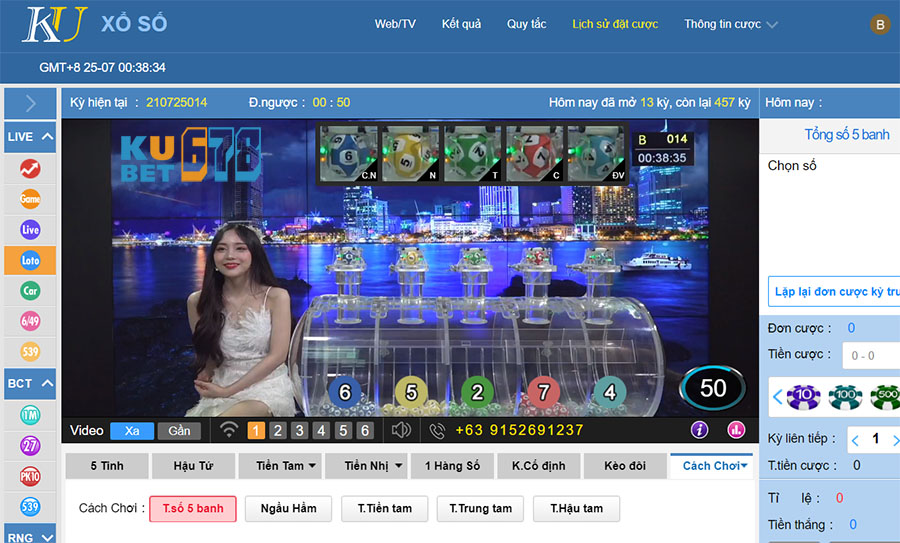This screenshot has height=543, width=900.
Task: Click the KU logo
Action: [x=55, y=24]
